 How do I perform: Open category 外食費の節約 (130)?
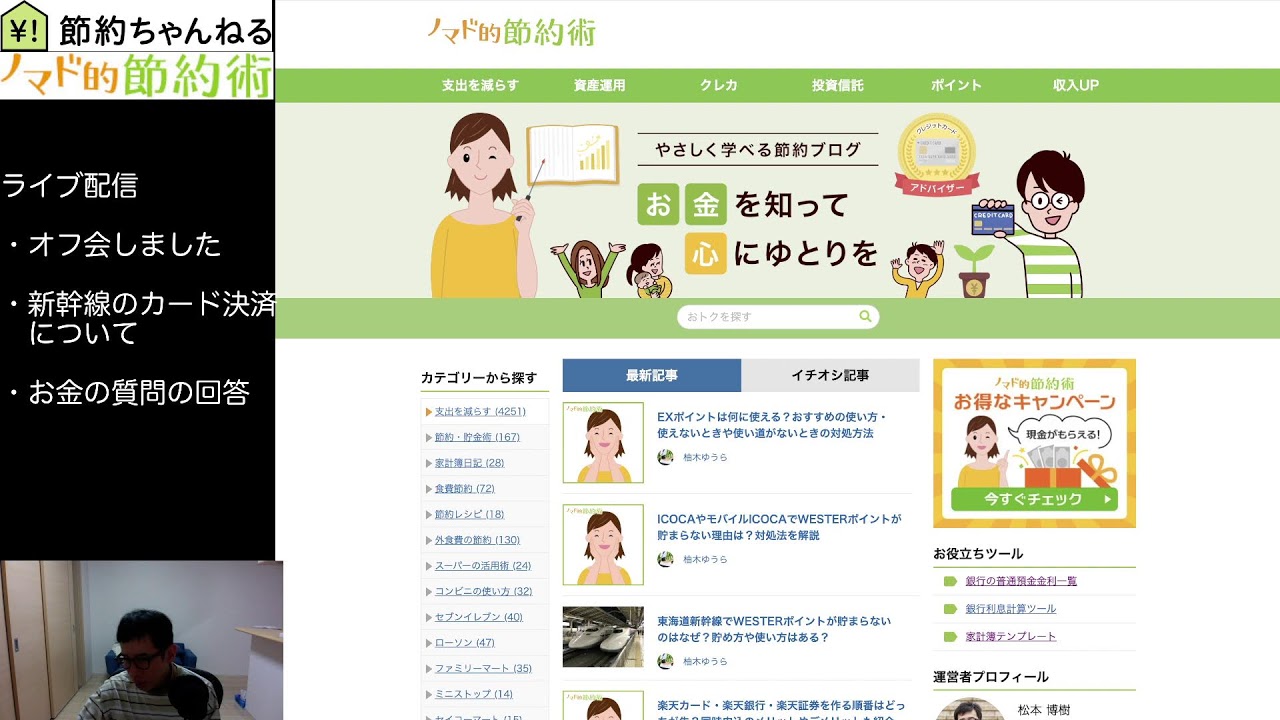point(477,540)
